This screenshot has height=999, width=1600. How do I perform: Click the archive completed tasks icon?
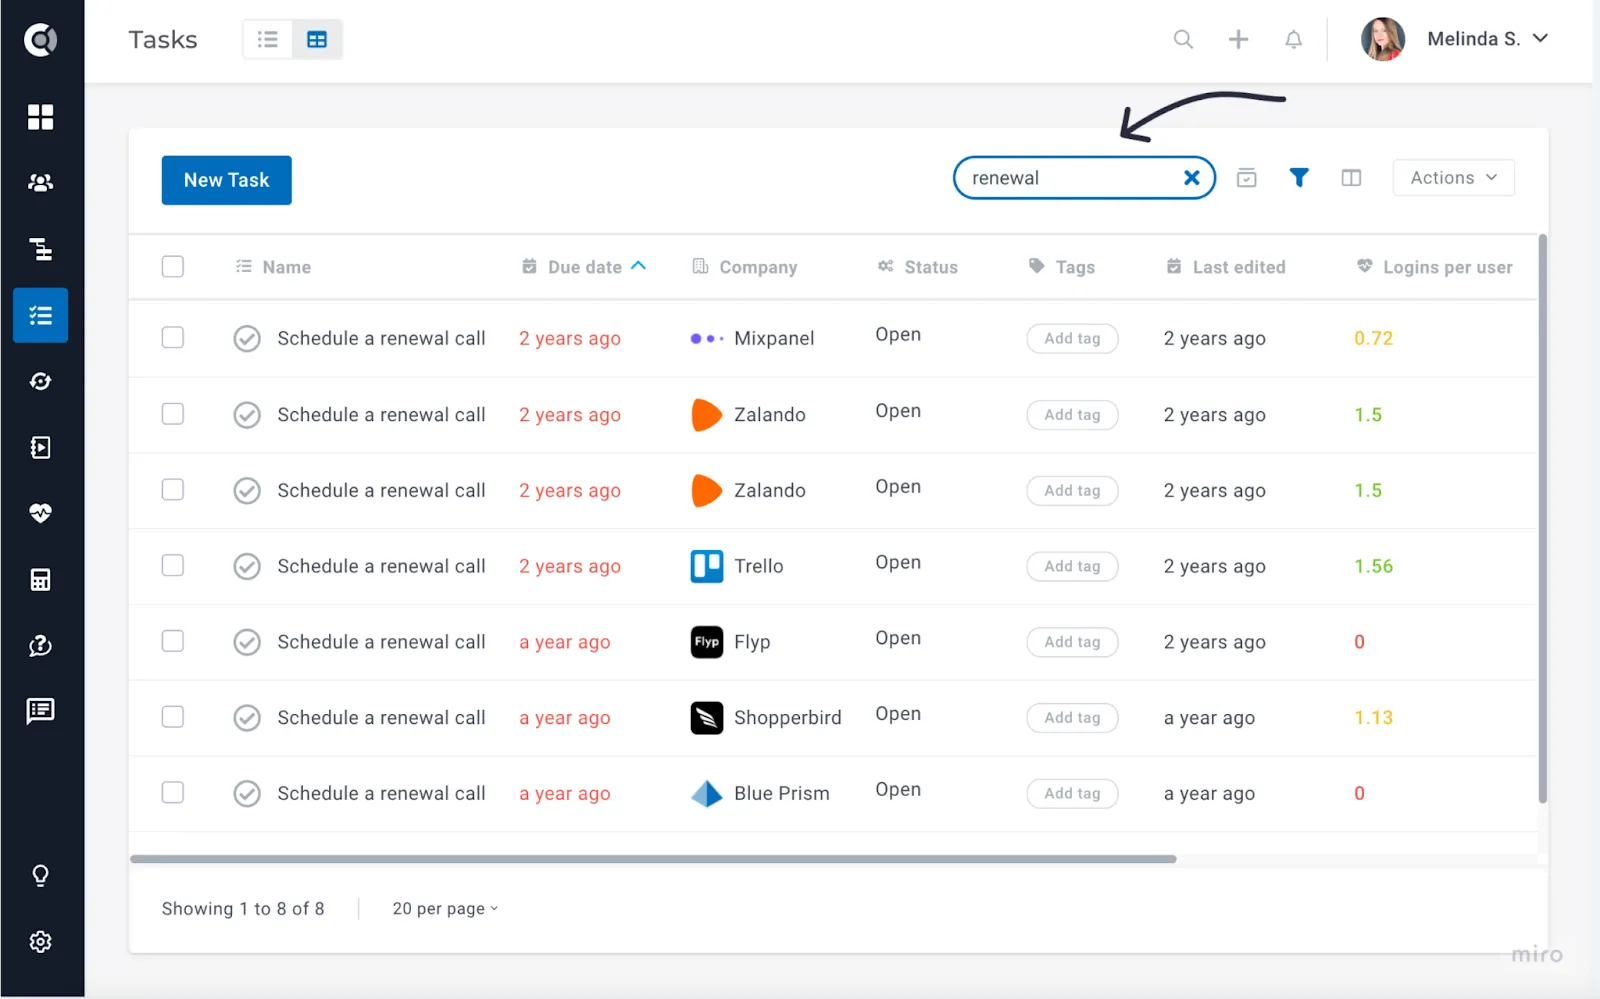1246,178
